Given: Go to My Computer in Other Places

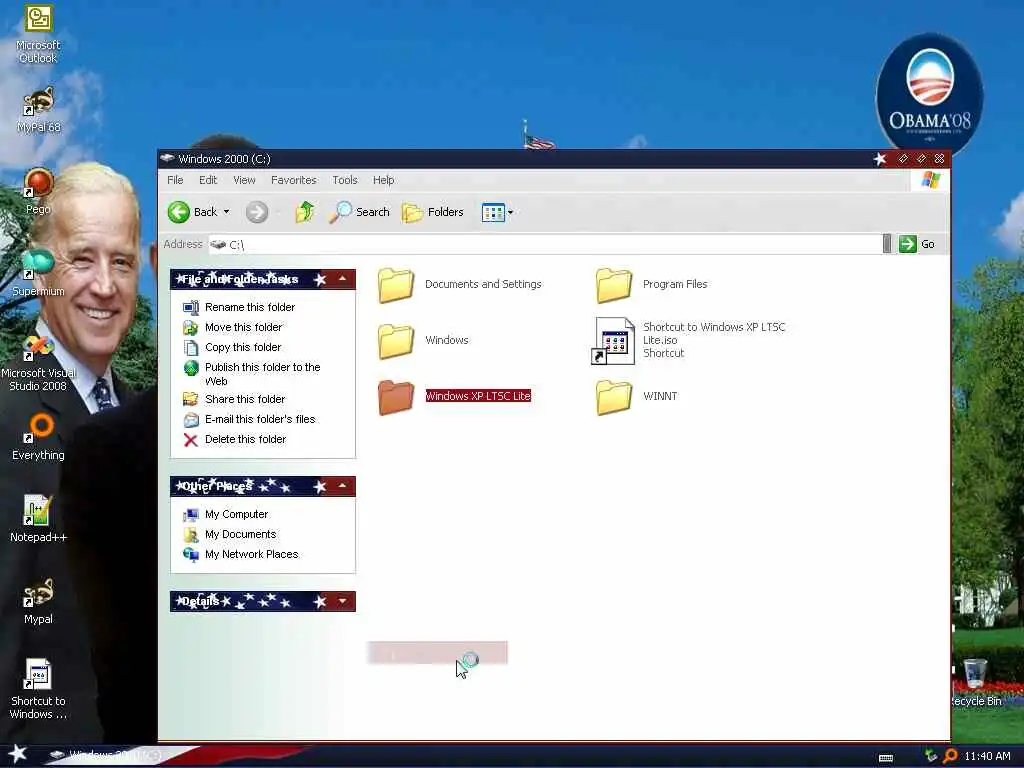Looking at the screenshot, I should click(x=226, y=515).
